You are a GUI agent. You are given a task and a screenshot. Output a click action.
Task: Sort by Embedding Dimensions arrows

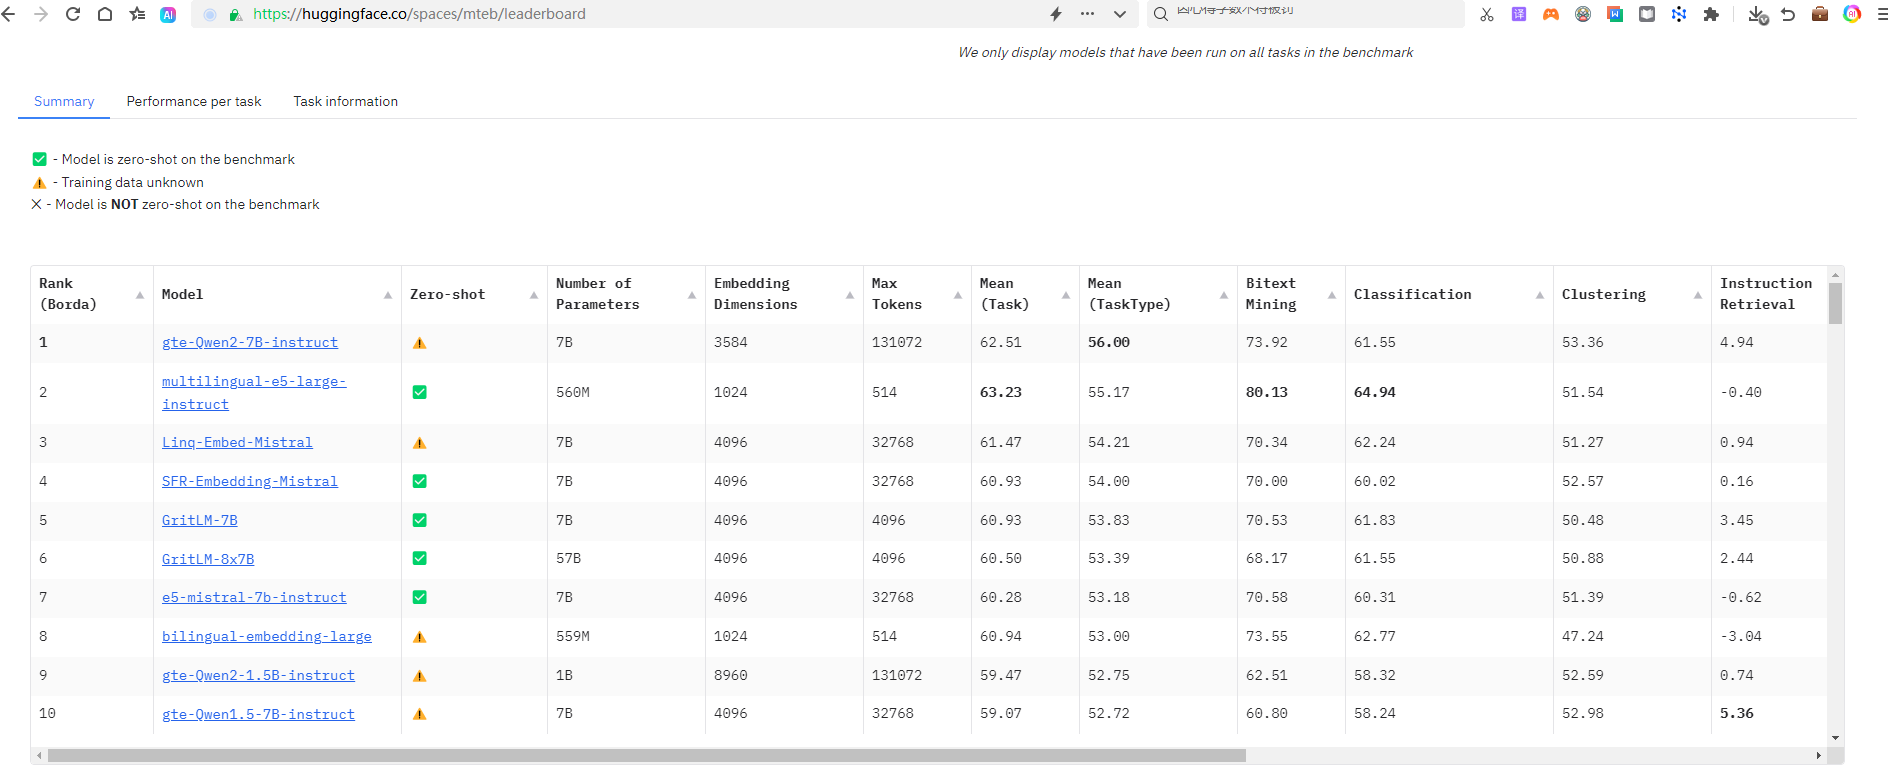850,295
